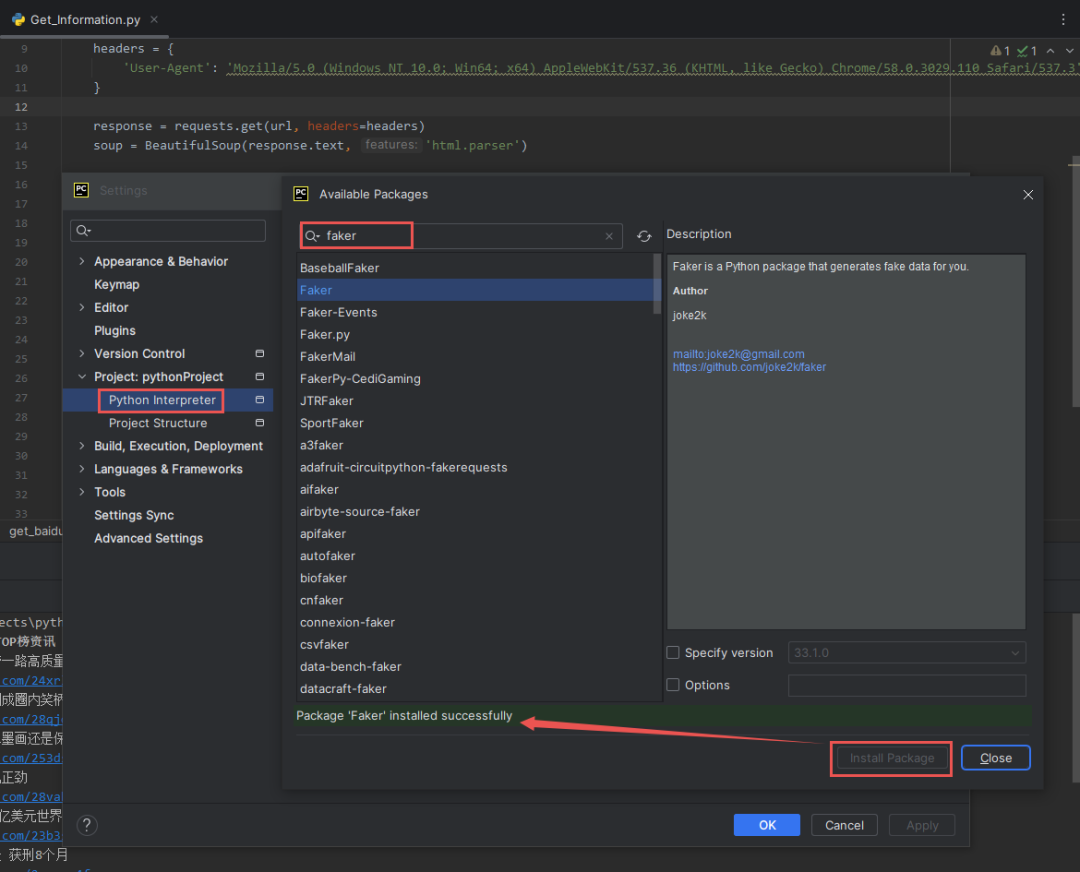This screenshot has width=1080, height=872.
Task: Go to previous highlighted error arrow
Action: pos(1050,51)
